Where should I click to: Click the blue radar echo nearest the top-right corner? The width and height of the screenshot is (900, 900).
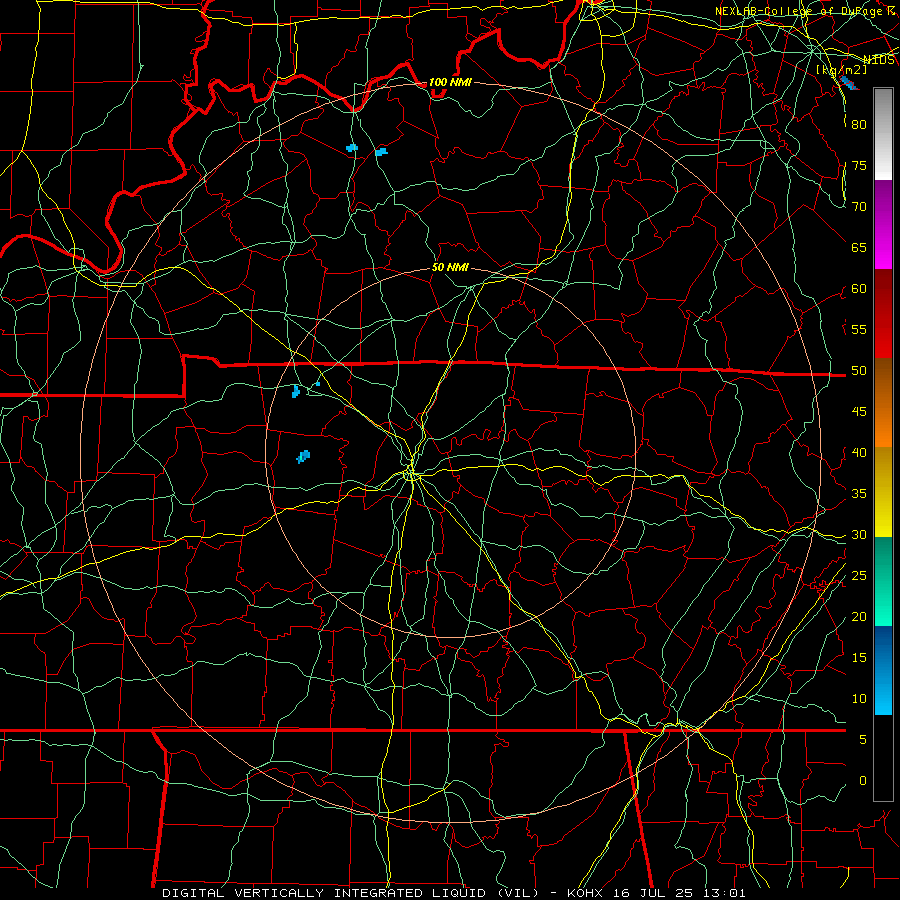(848, 83)
